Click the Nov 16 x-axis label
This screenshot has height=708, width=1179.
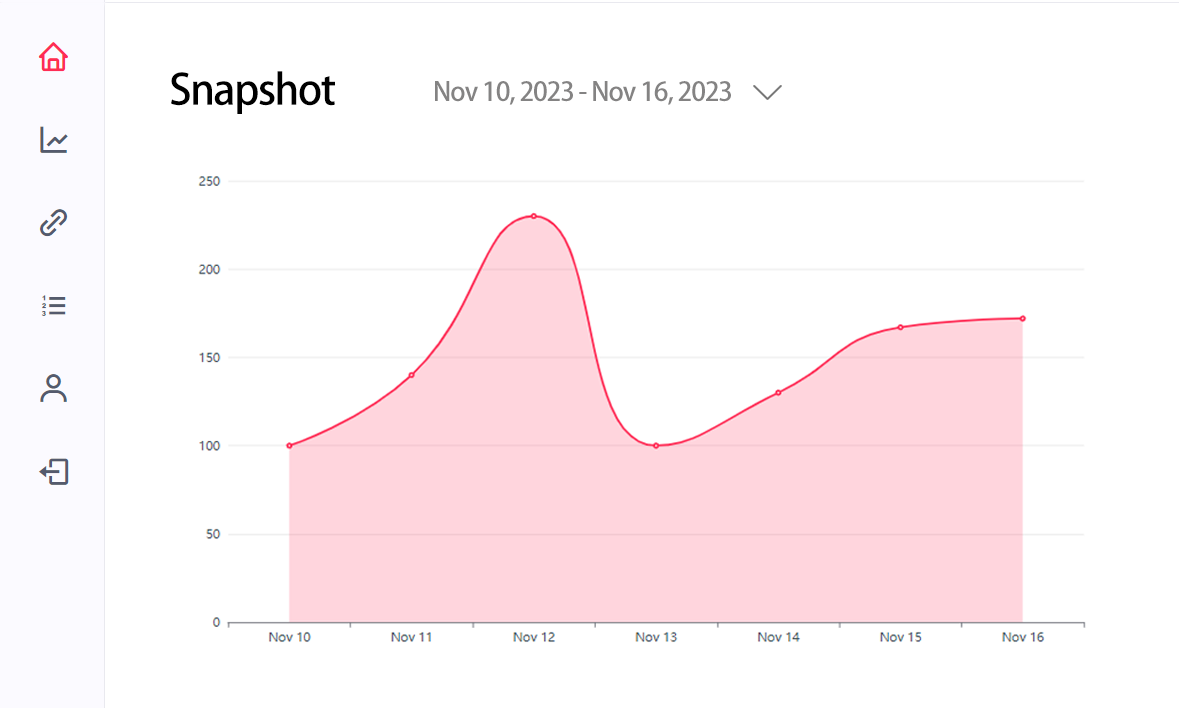[1022, 637]
